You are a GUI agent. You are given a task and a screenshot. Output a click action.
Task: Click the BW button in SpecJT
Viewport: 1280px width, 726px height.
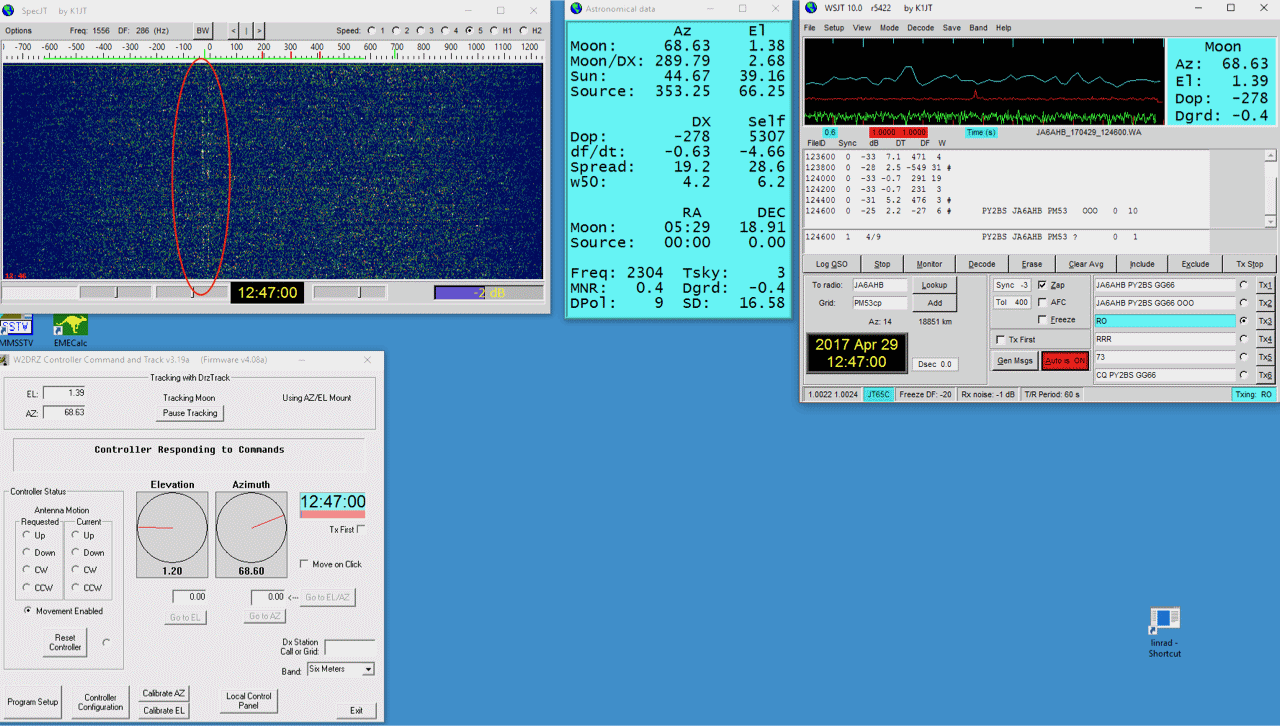[x=203, y=31]
